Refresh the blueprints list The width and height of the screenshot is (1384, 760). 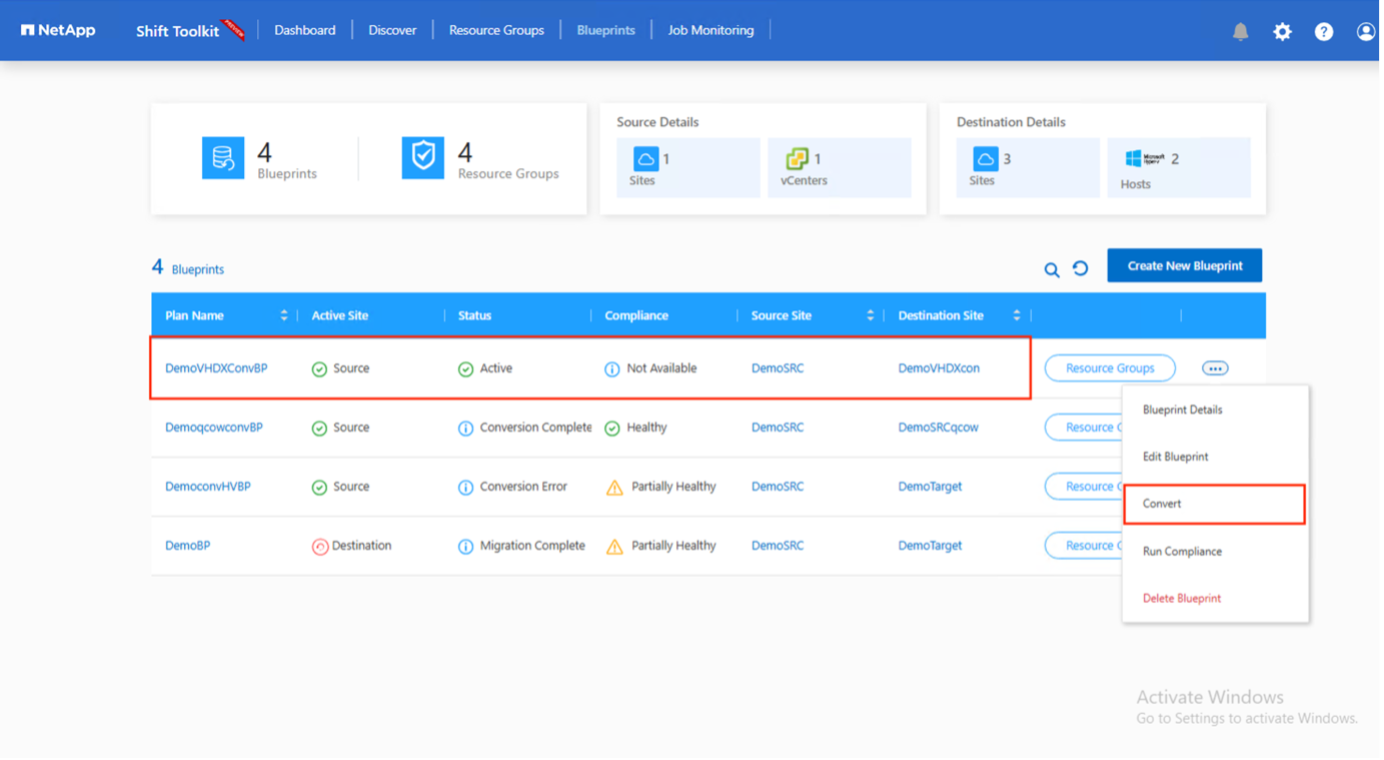[x=1080, y=268]
